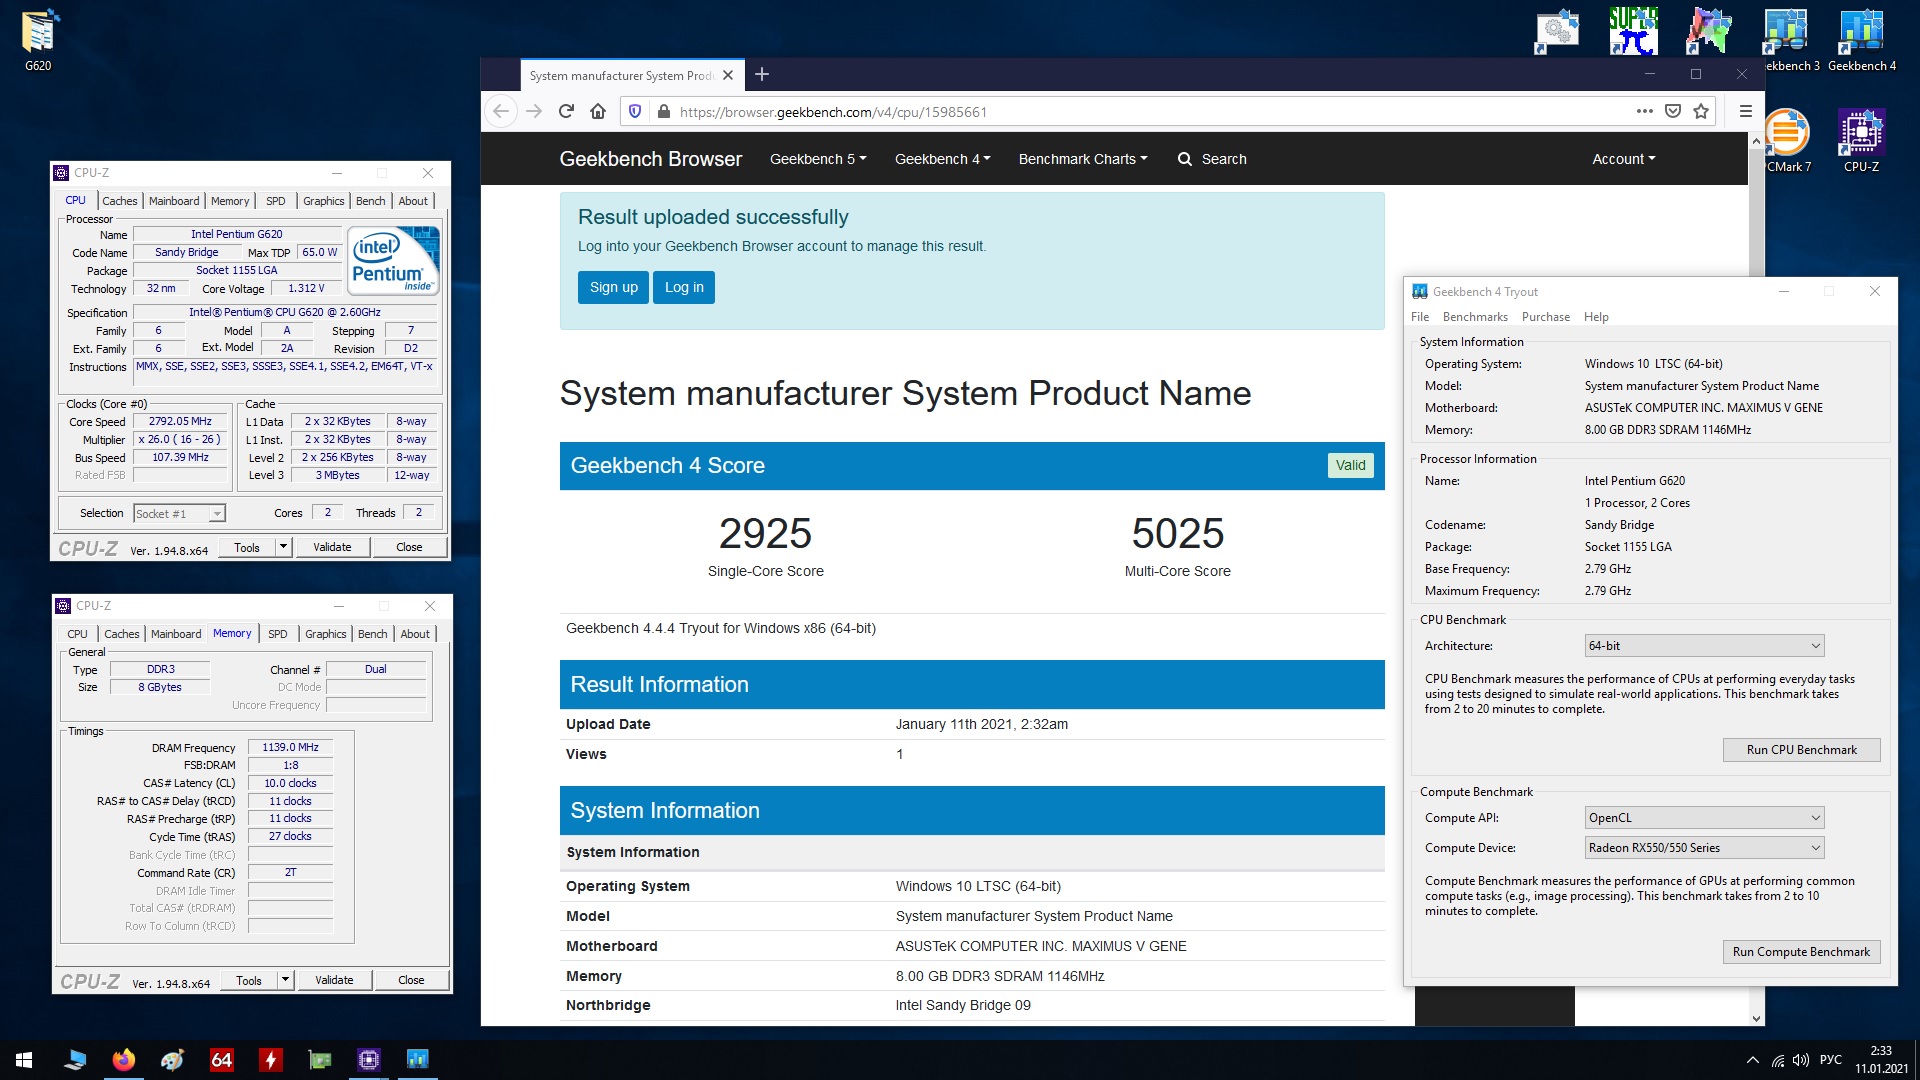Reload the Geekbench result page
This screenshot has height=1080, width=1920.
tap(566, 112)
